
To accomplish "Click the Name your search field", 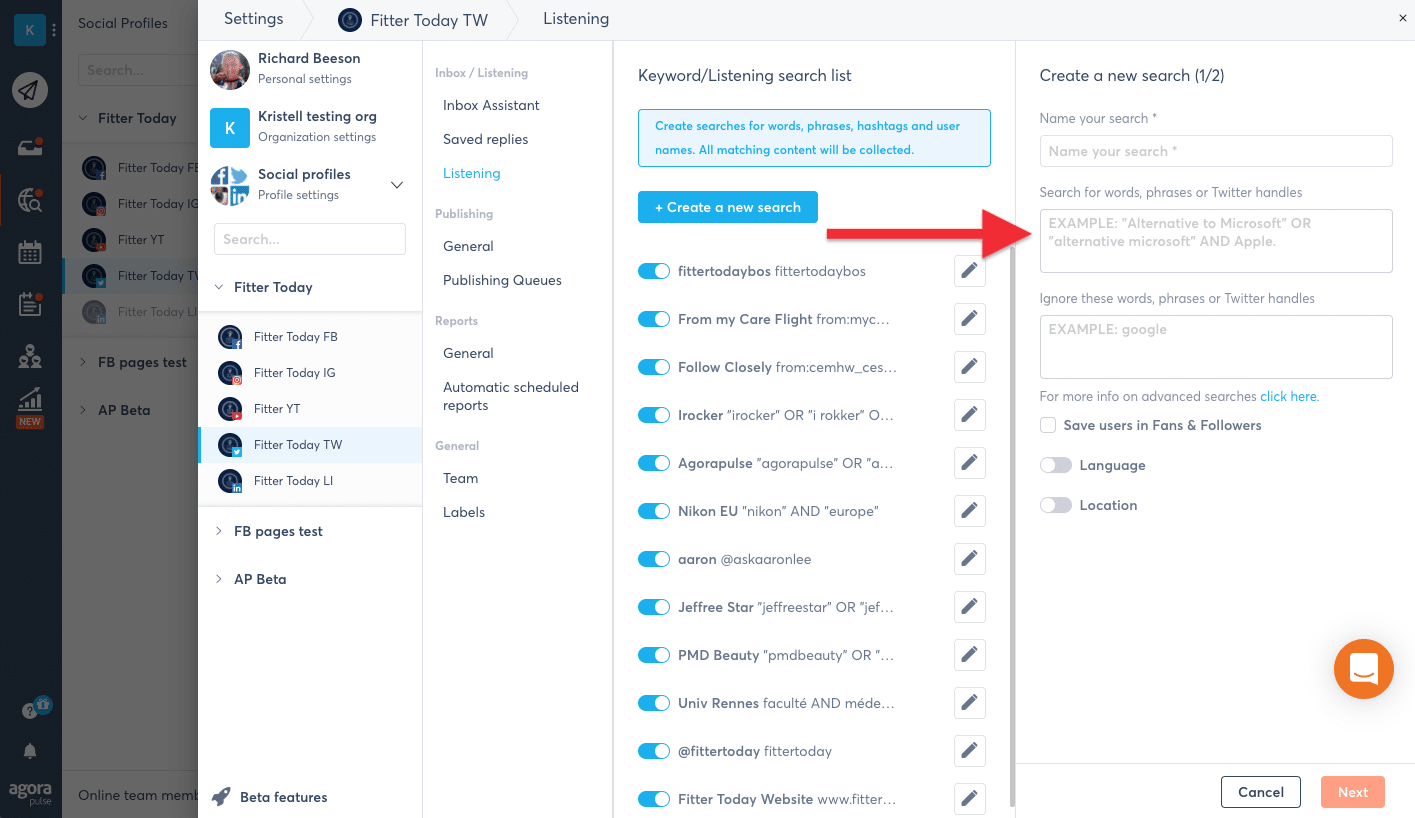I will [x=1215, y=151].
